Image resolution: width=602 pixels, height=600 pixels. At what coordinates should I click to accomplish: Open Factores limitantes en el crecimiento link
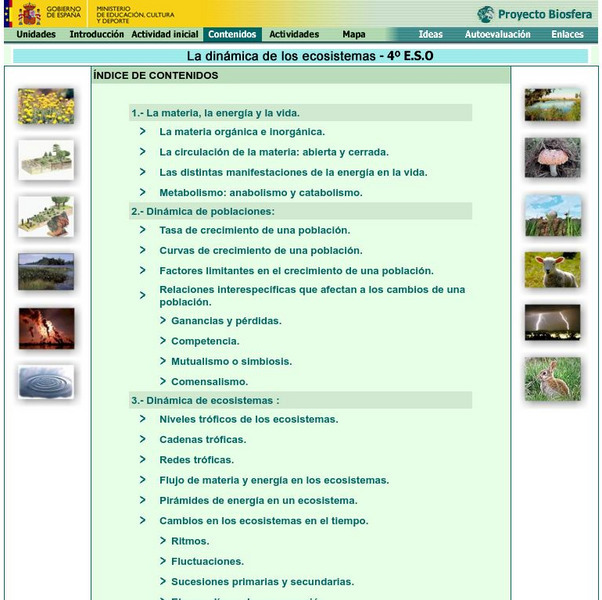point(296,271)
